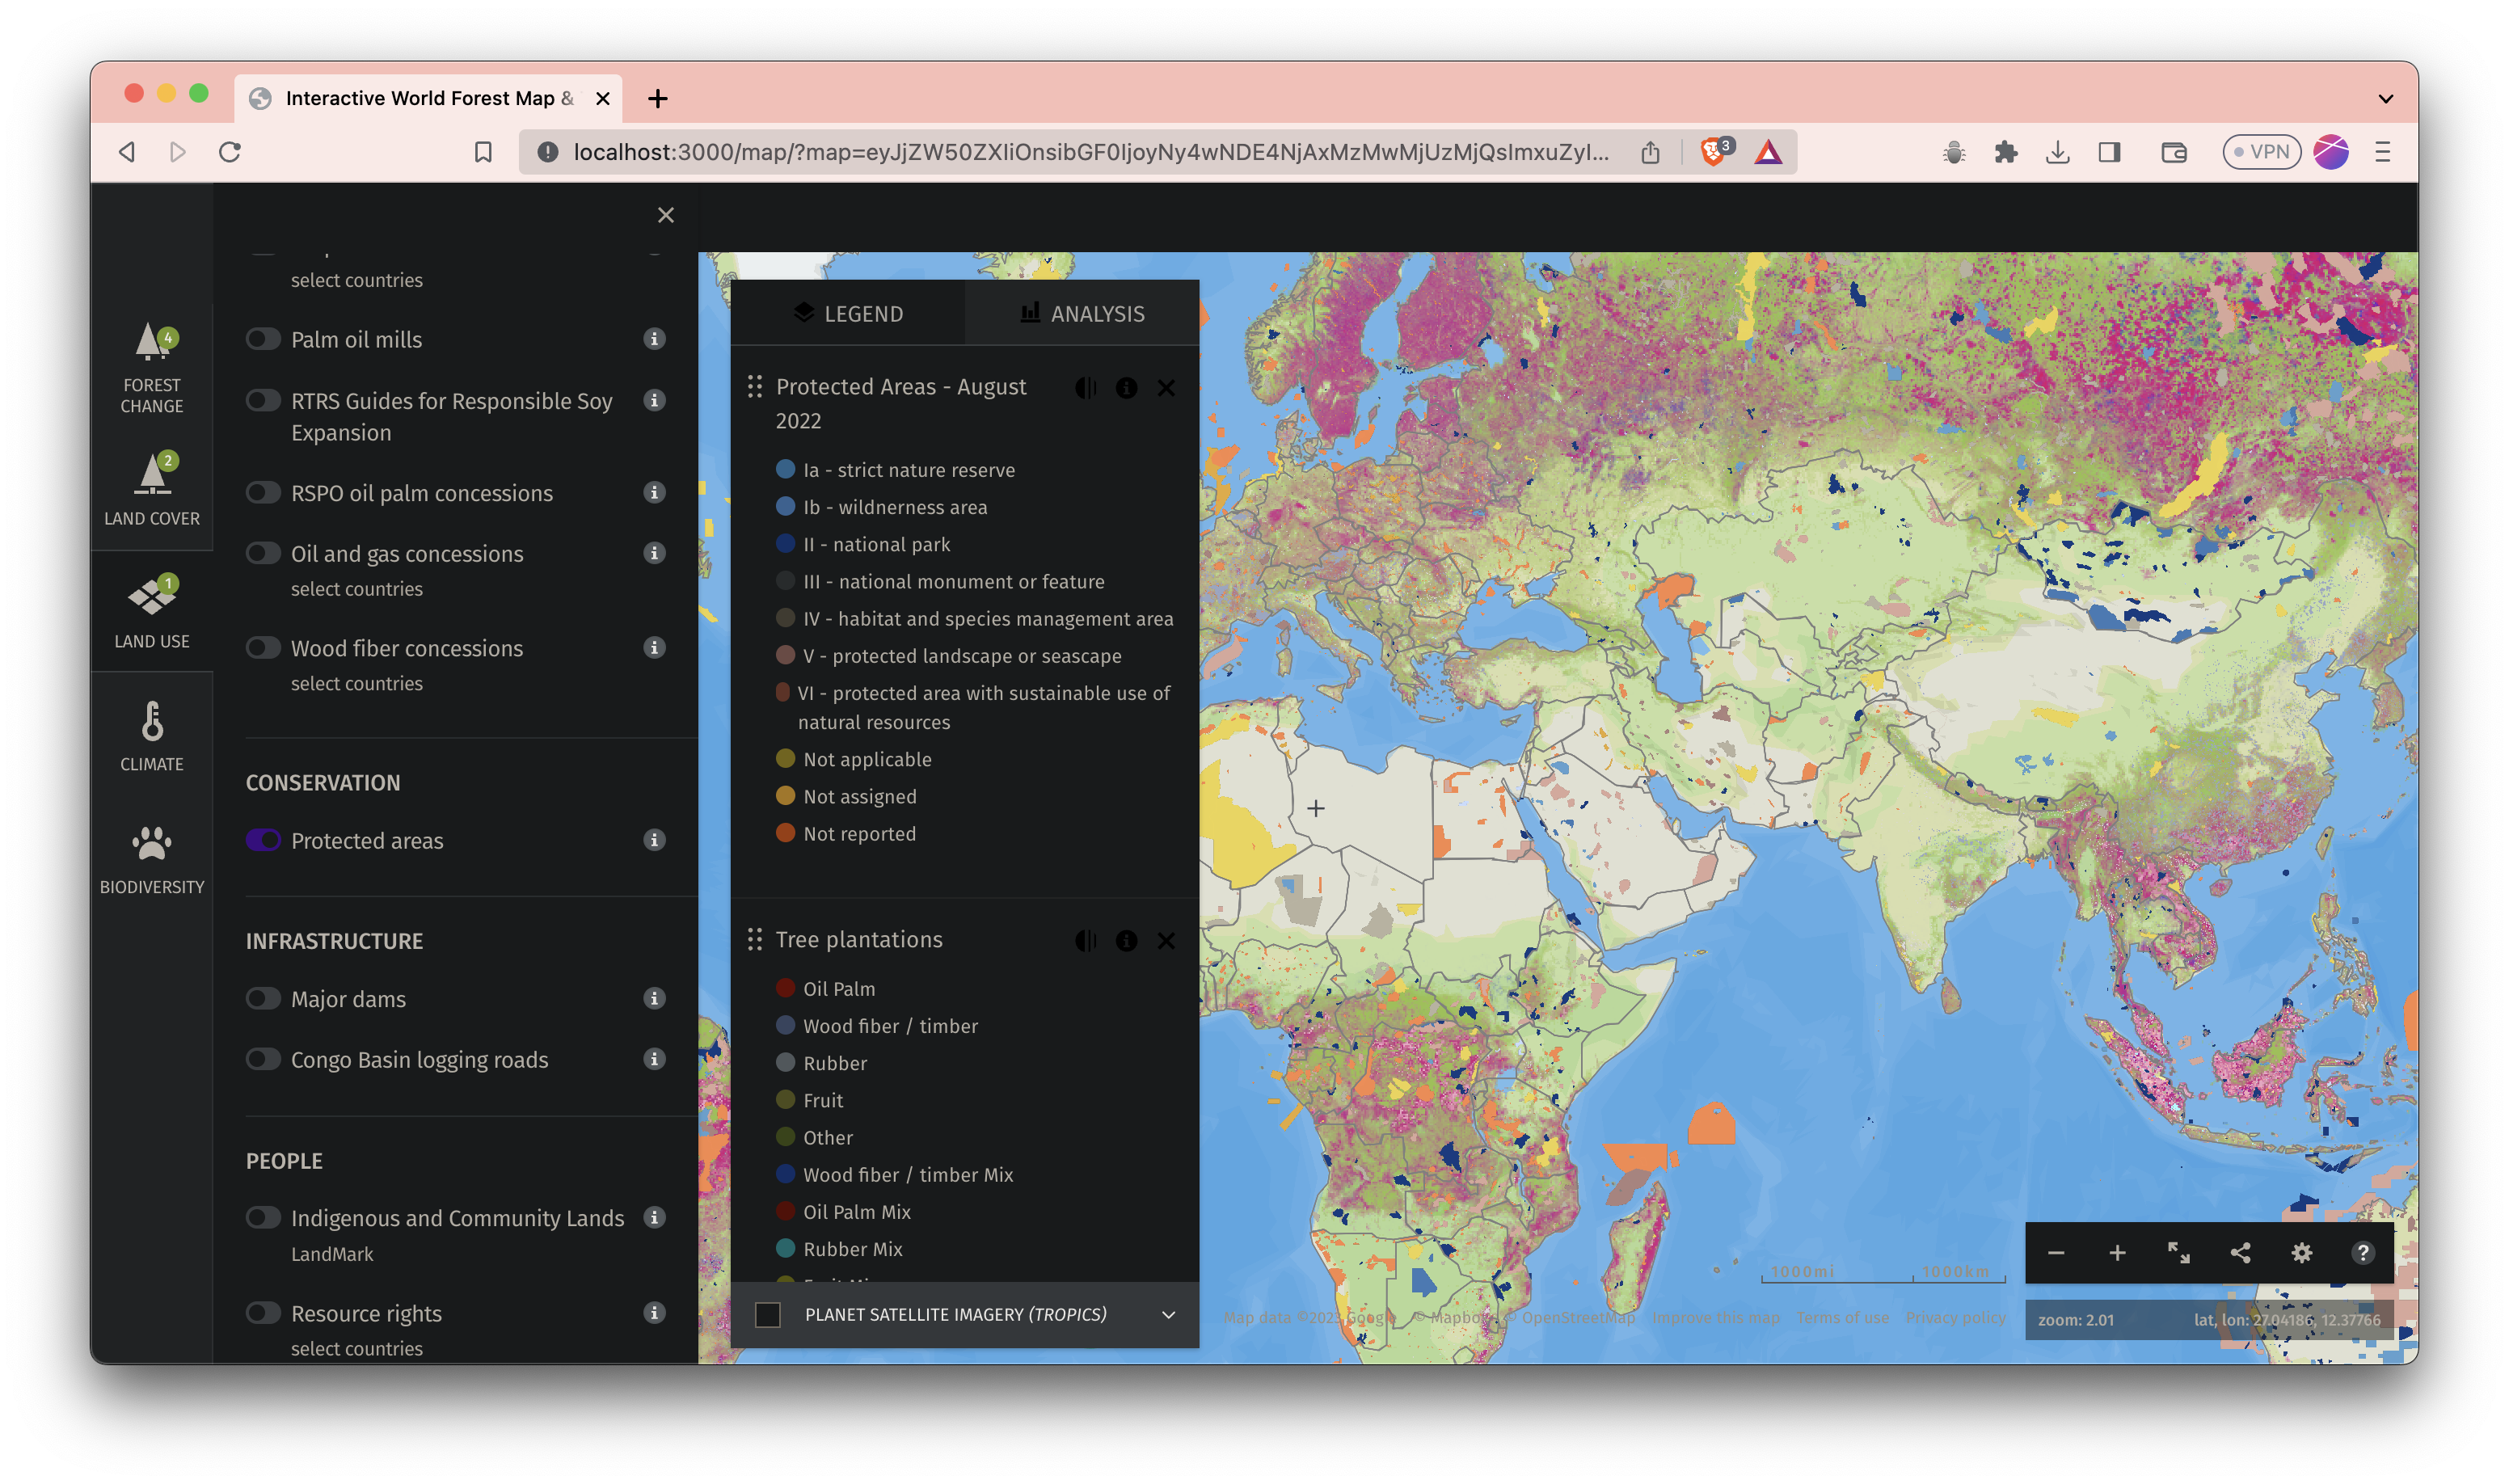The height and width of the screenshot is (1484, 2509).
Task: Toggle fullscreen map view icon
Action: coord(2178,1253)
